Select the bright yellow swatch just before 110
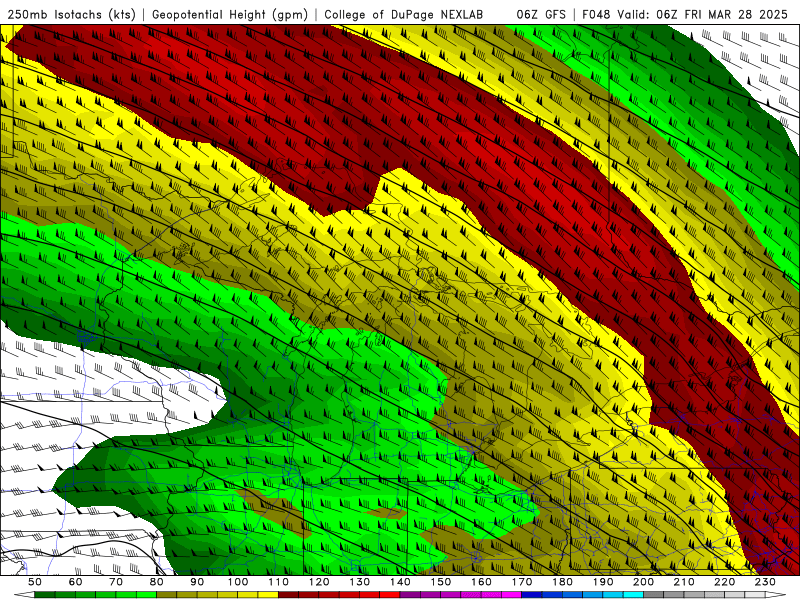The image size is (800, 600). [268, 595]
